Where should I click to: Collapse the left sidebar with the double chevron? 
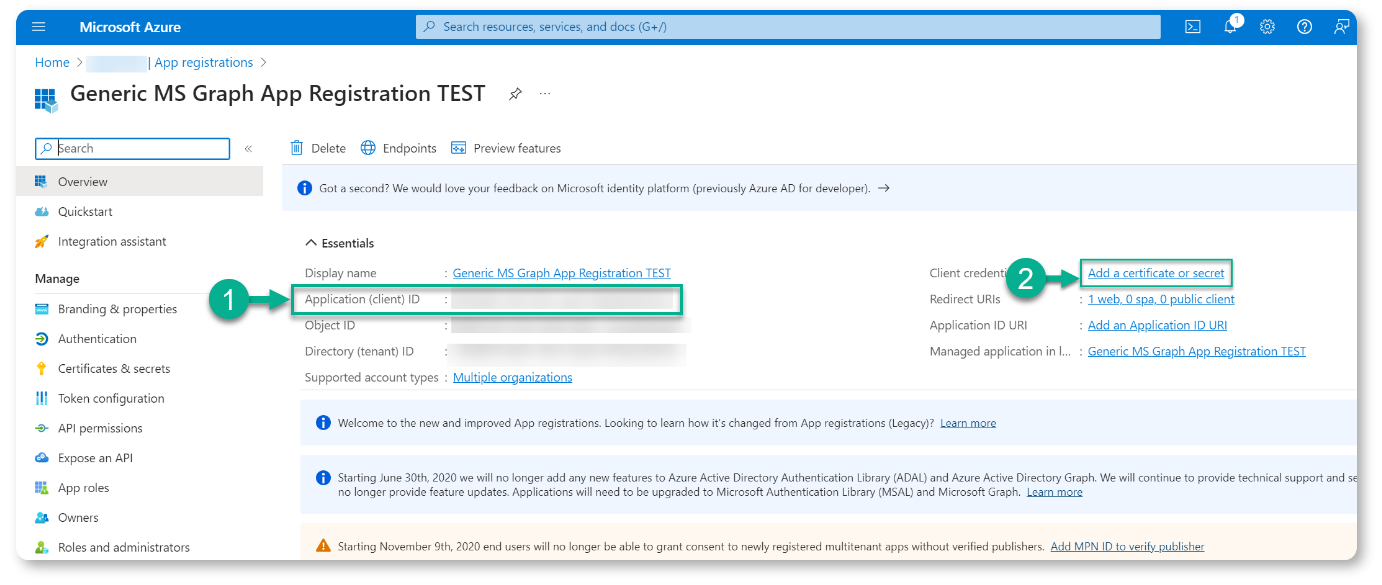click(248, 149)
